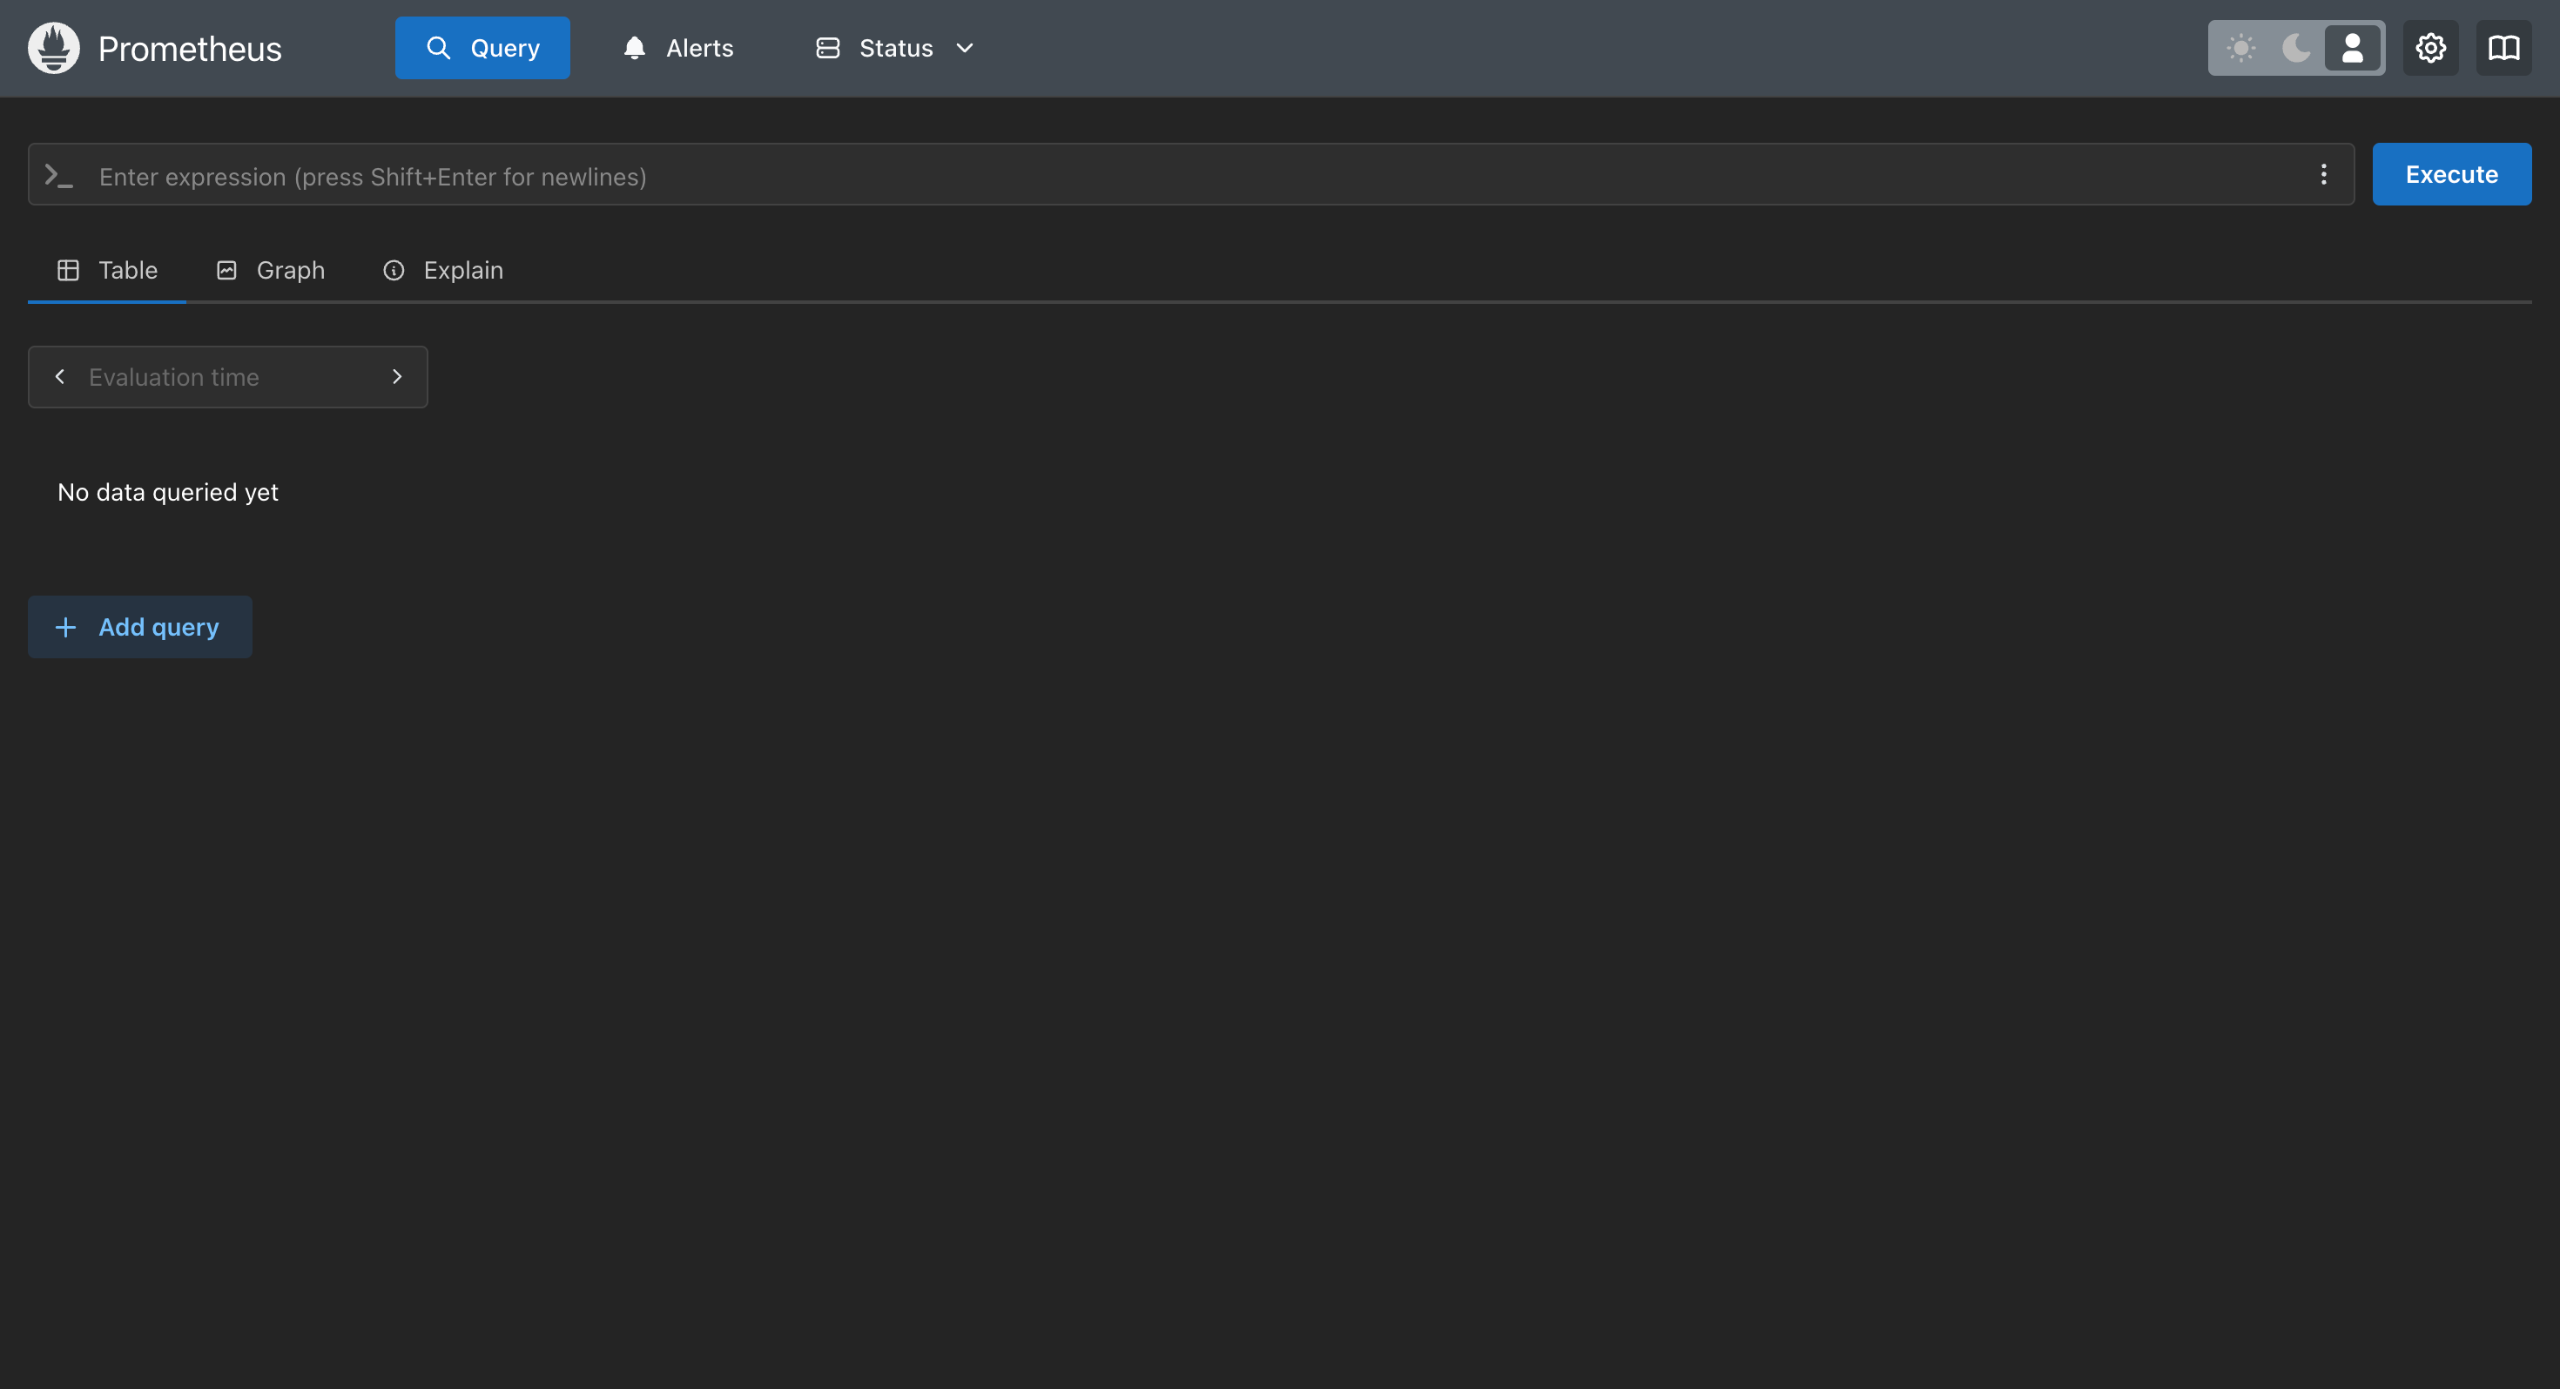Open the Explain tab
Viewport: 2560px width, 1389px height.
pos(443,270)
